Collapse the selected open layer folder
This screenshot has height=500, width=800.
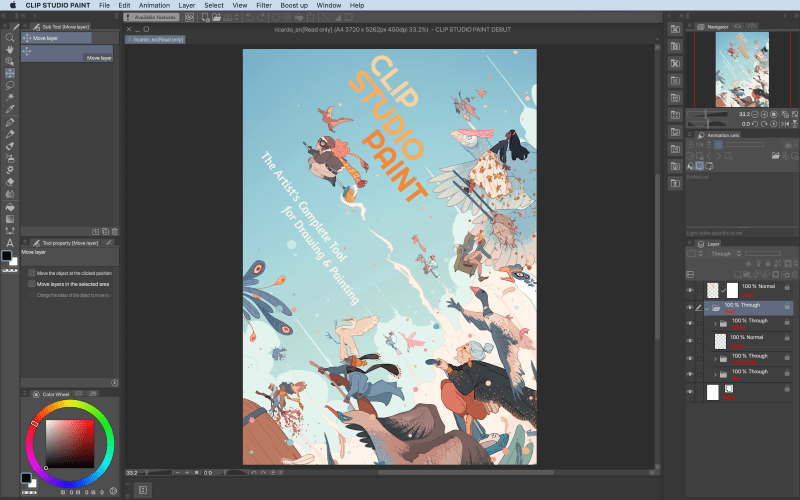[x=709, y=307]
